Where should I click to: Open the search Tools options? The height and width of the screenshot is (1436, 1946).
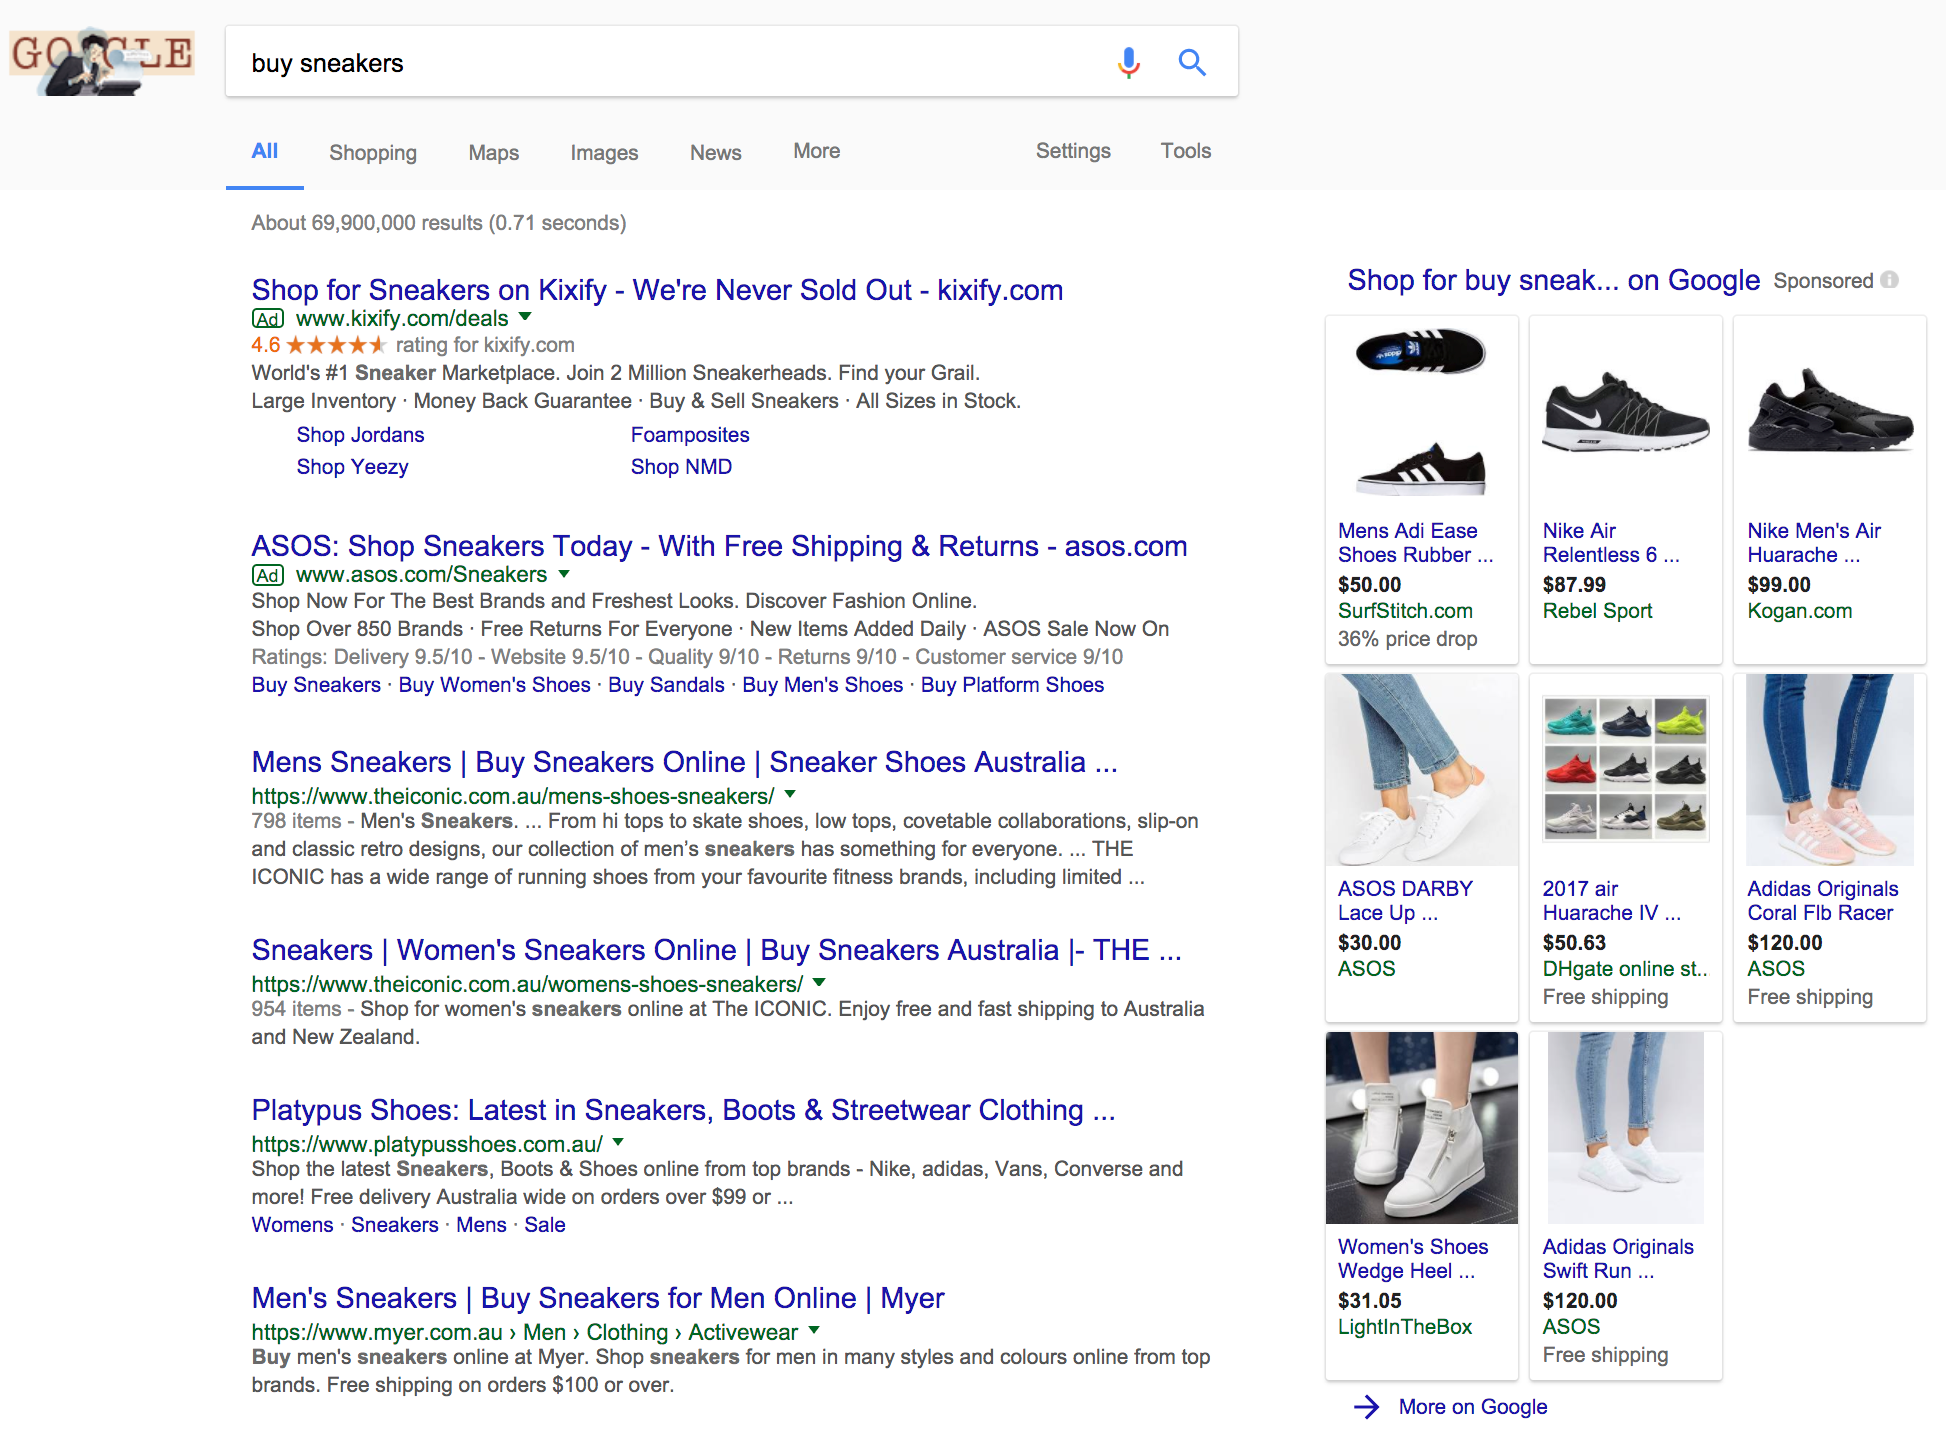tap(1186, 151)
